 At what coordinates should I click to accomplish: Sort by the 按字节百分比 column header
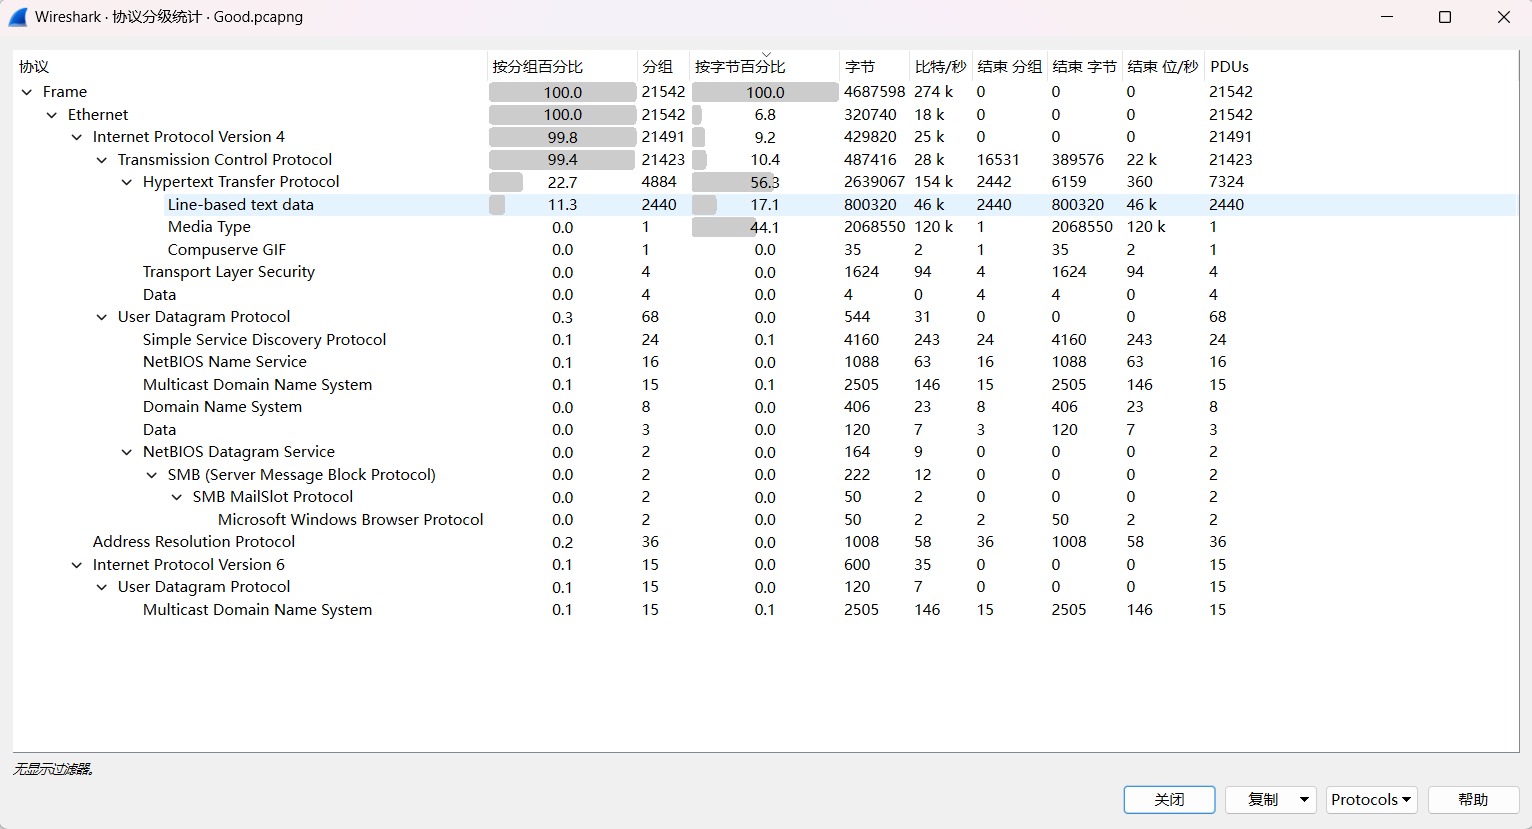(x=740, y=67)
